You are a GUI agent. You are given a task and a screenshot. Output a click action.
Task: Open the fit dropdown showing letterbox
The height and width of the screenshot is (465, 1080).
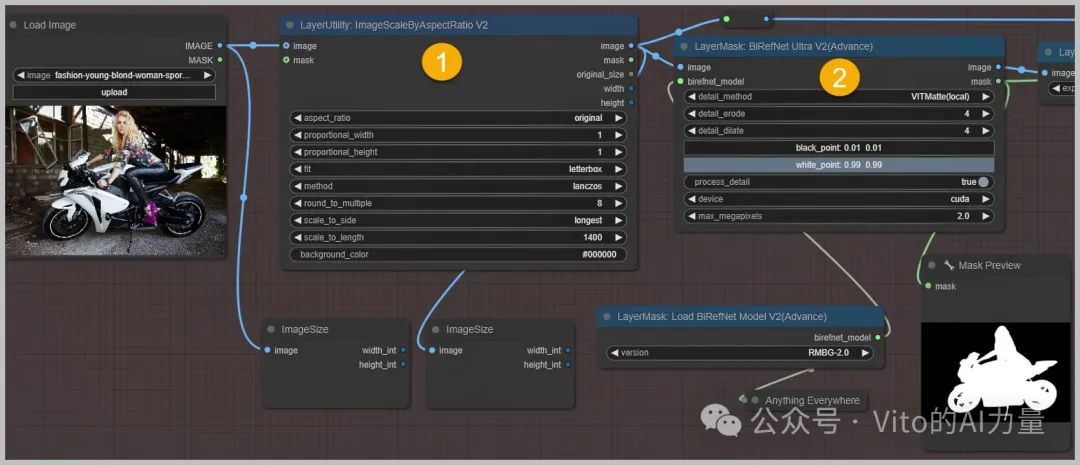click(x=457, y=169)
